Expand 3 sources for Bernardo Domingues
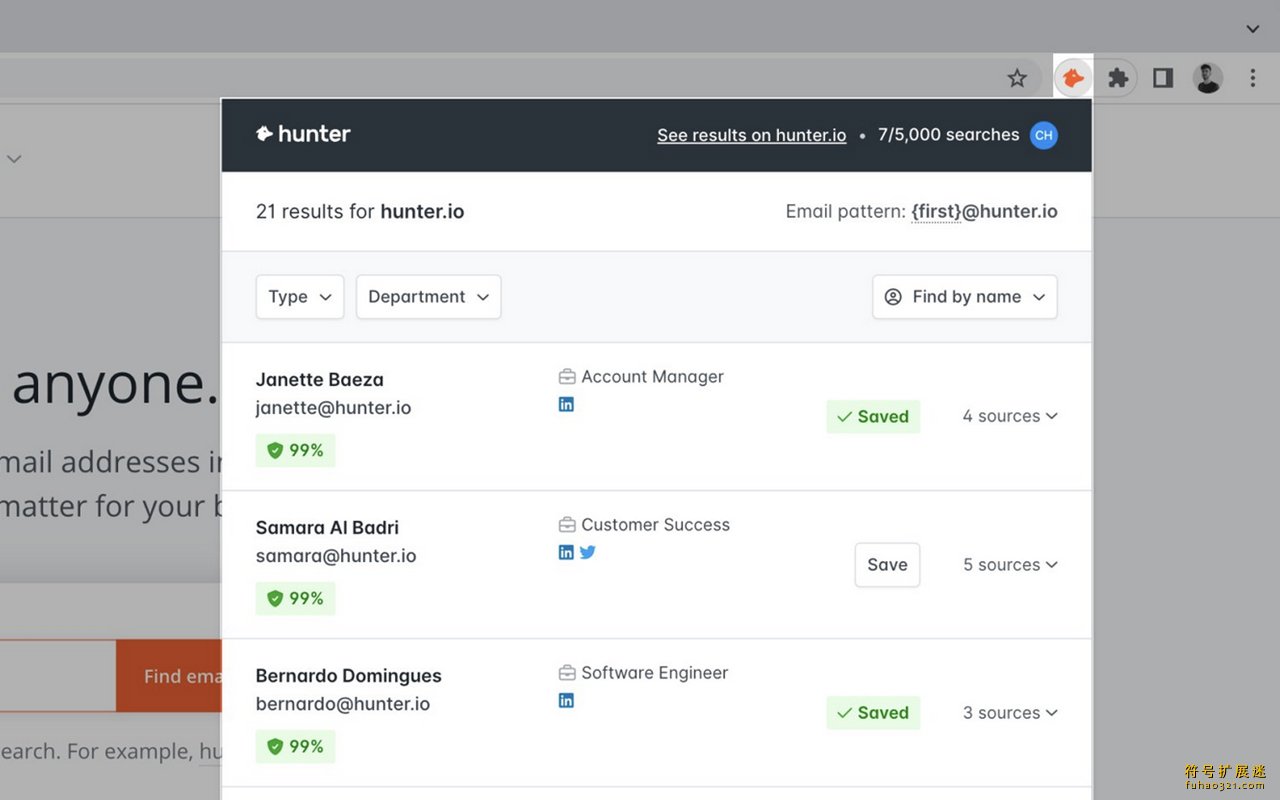Viewport: 1280px width, 800px height. click(1010, 713)
